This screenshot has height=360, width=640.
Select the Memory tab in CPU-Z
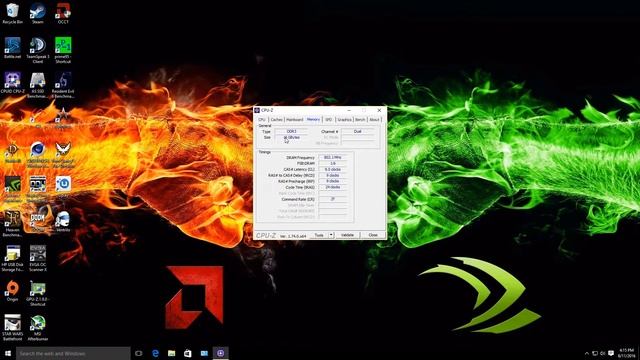(x=313, y=119)
